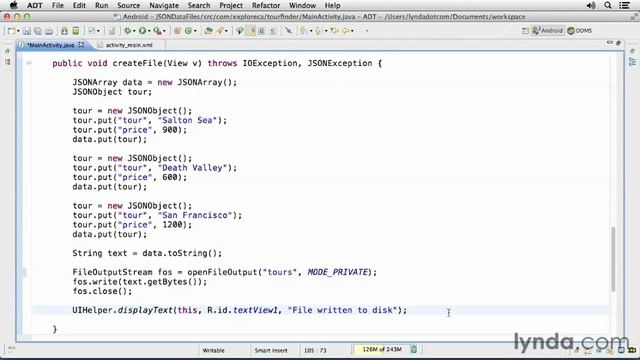Open the New Java Class dropdown arrow
The width and height of the screenshot is (640, 360).
(x=195, y=31)
